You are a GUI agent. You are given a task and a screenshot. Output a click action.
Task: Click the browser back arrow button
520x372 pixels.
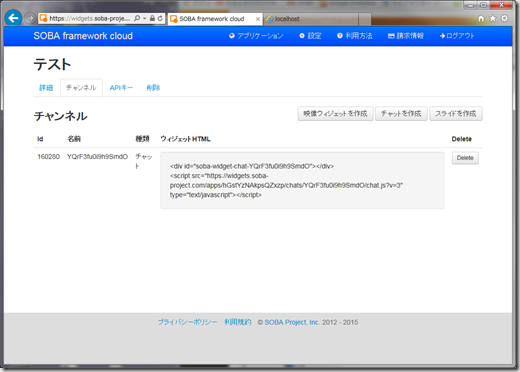[13, 18]
